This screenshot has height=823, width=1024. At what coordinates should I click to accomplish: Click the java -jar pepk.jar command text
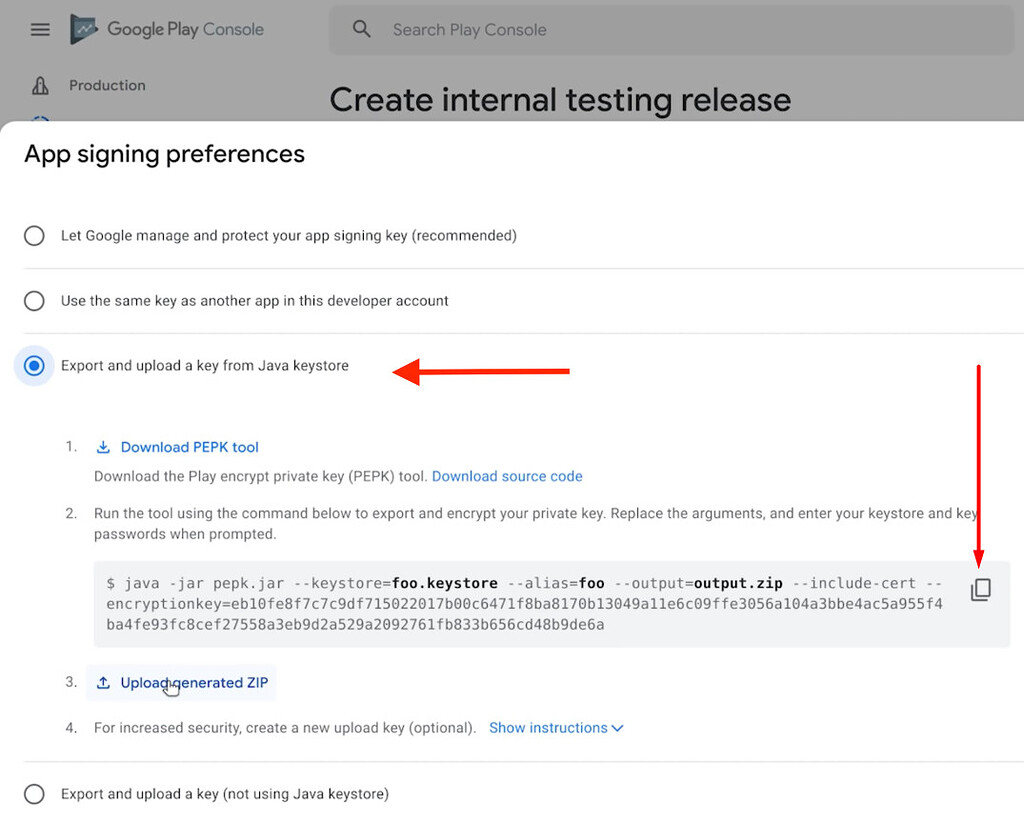[524, 604]
